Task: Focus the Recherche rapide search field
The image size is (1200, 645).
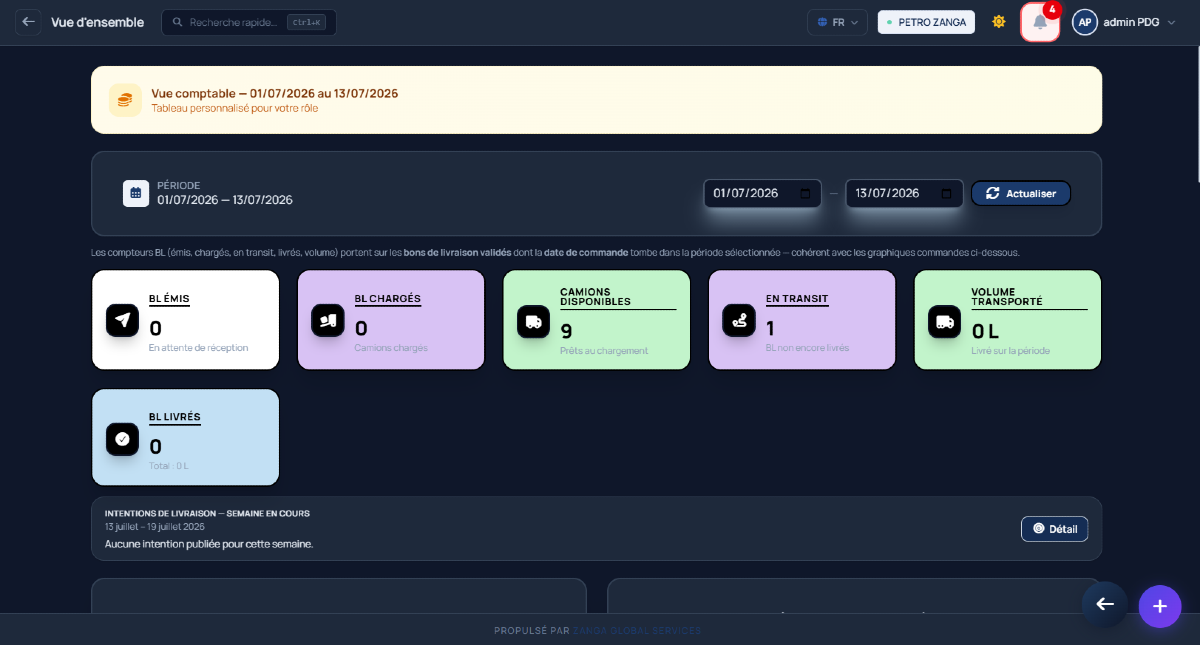Action: (249, 22)
